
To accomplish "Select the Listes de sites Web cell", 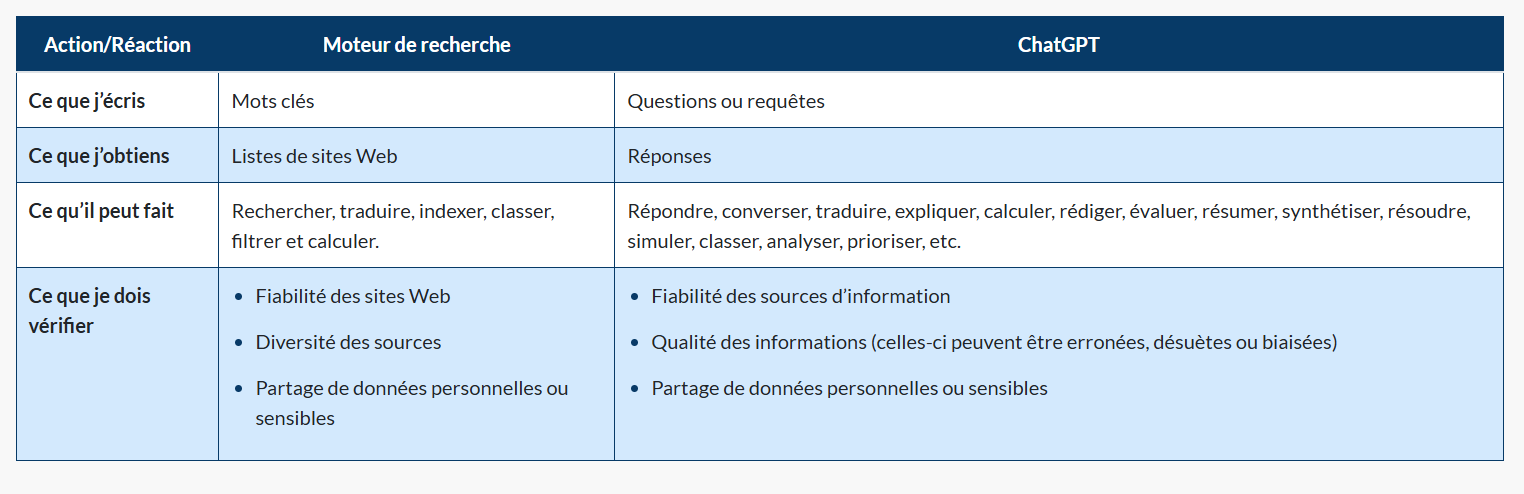I will tap(314, 156).
